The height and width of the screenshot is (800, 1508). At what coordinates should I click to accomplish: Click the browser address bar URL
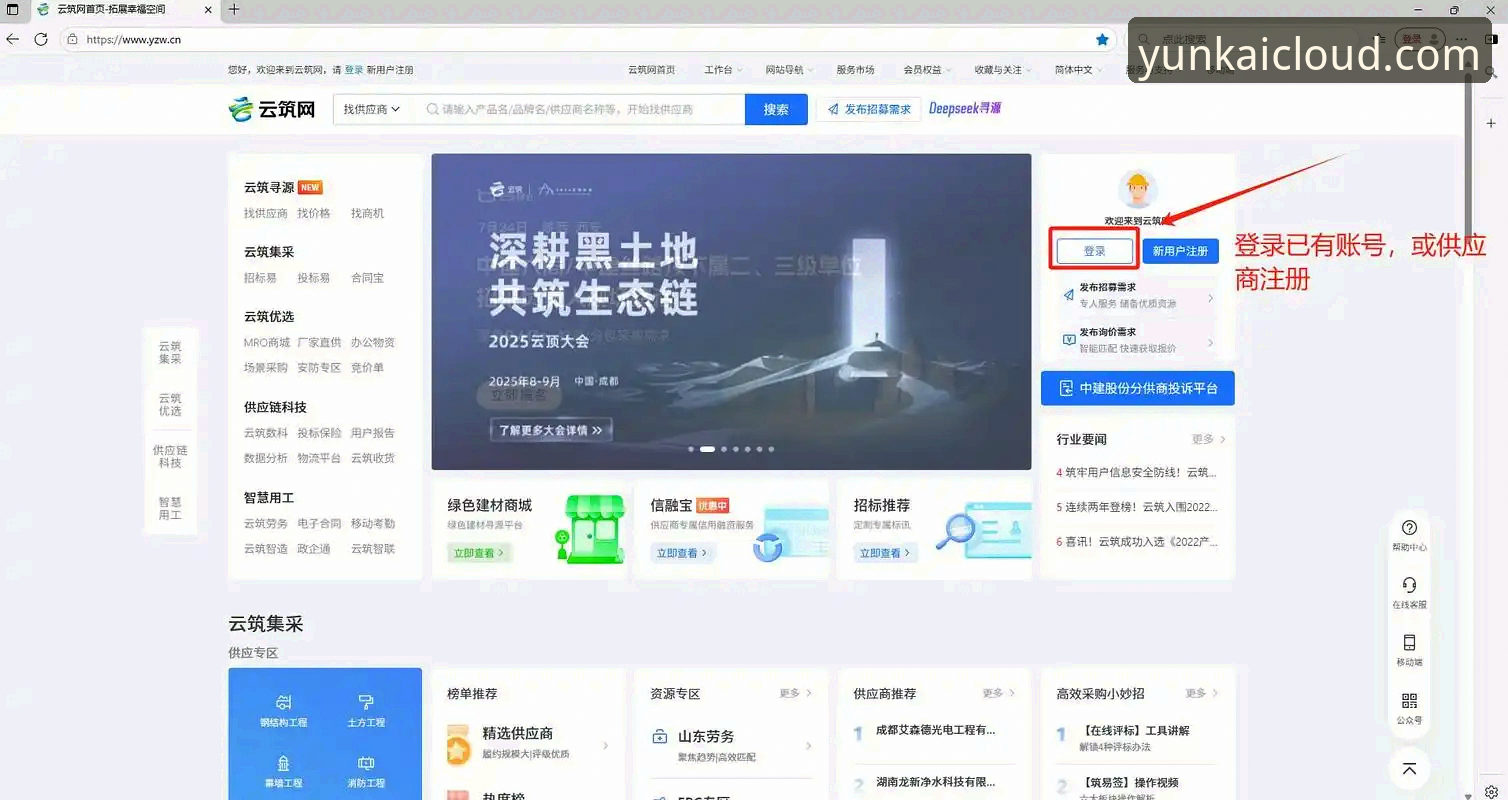tap(134, 40)
